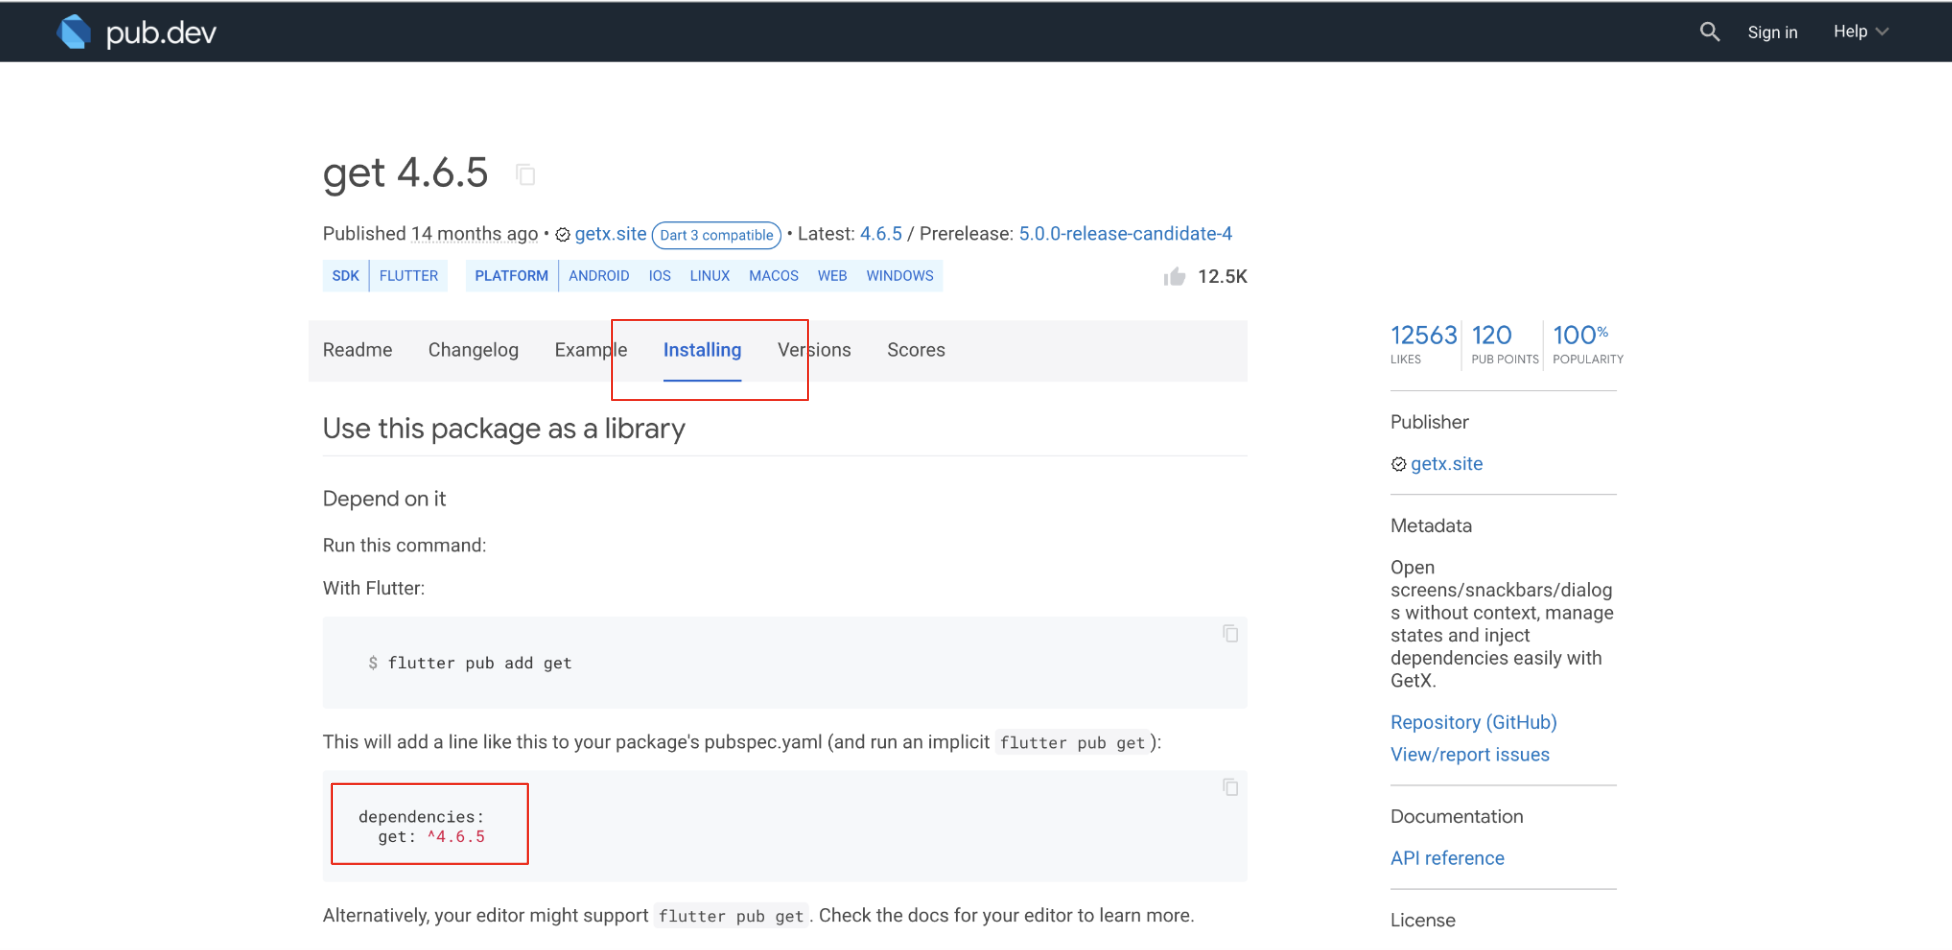Viewport: 1952px width, 950px height.
Task: Filter by WINDOWS platform tag
Action: (900, 276)
